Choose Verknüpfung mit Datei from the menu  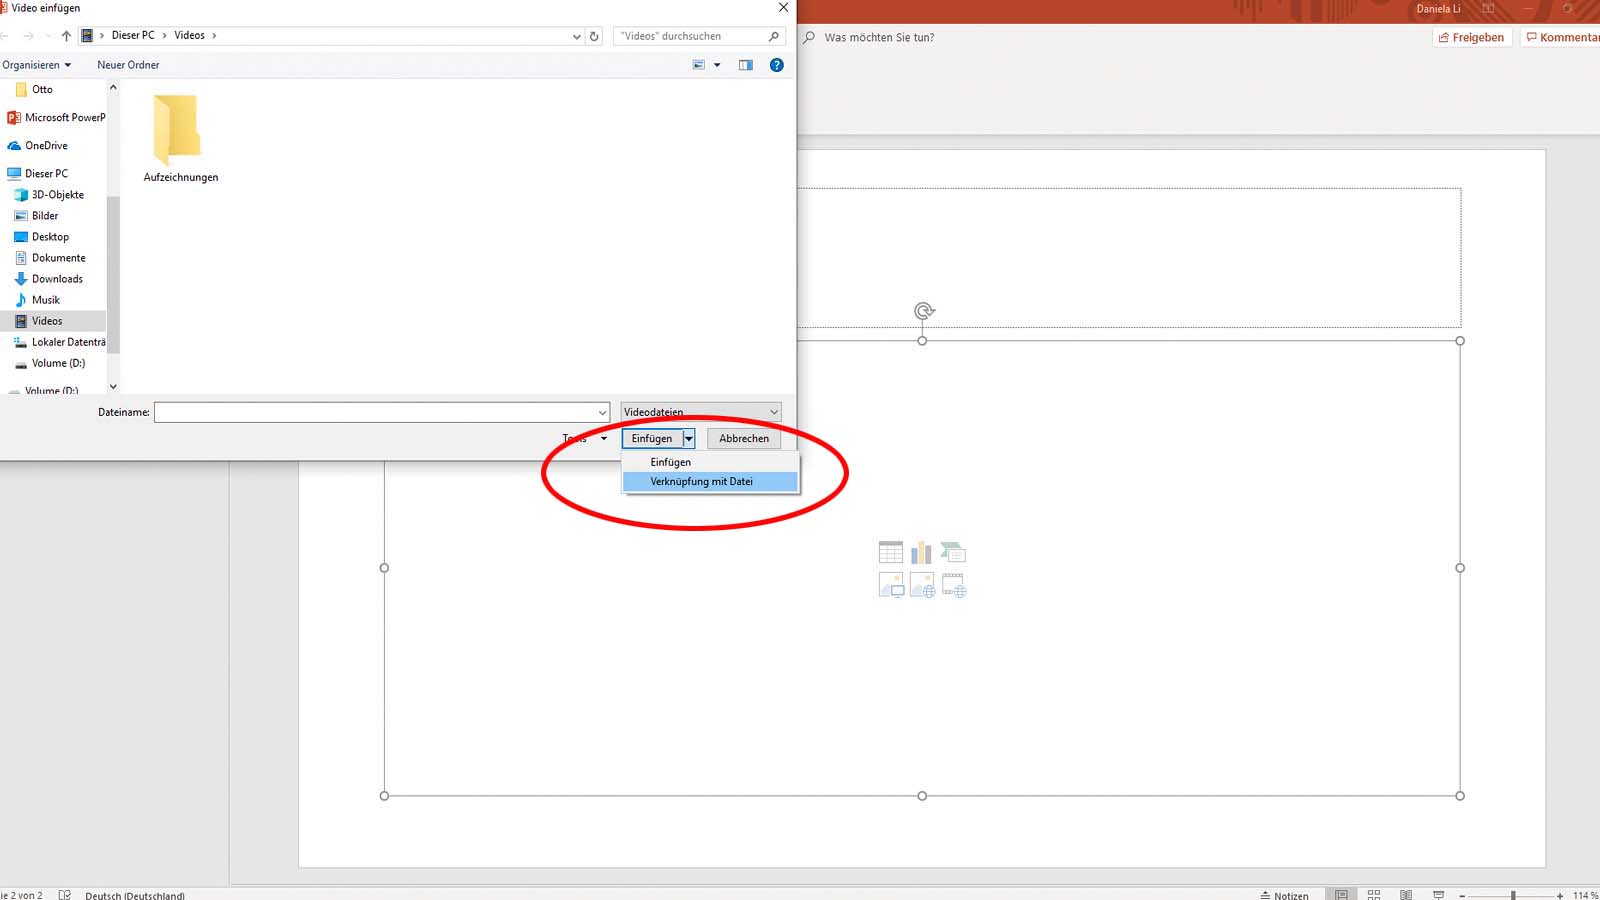tap(711, 481)
